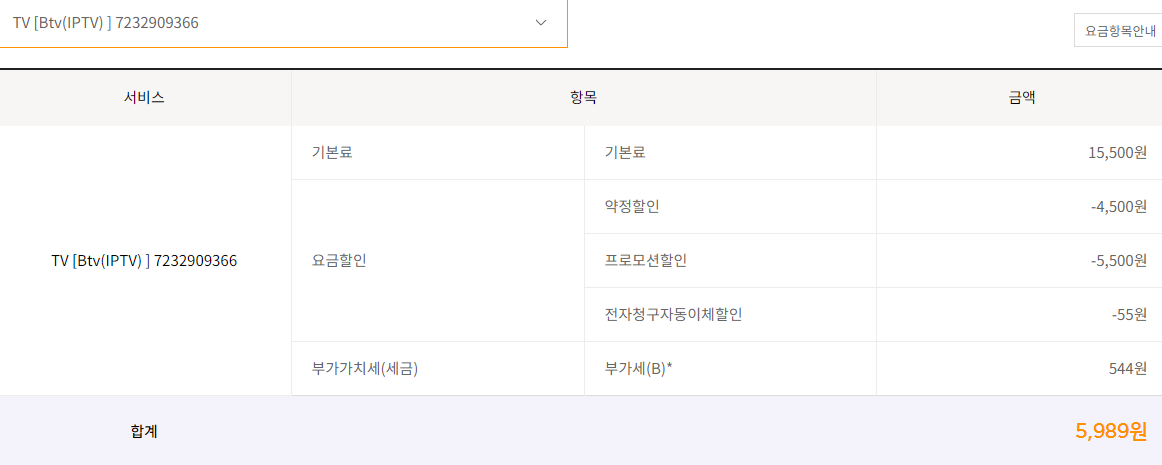Select the 프로모션할인 item

coord(645,260)
